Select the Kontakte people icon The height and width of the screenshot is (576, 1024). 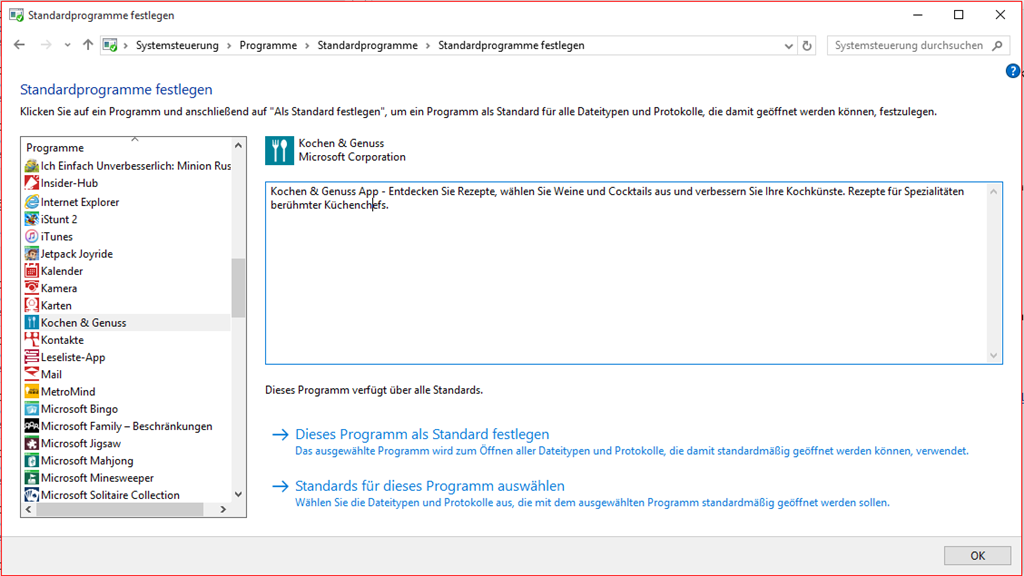[31, 340]
